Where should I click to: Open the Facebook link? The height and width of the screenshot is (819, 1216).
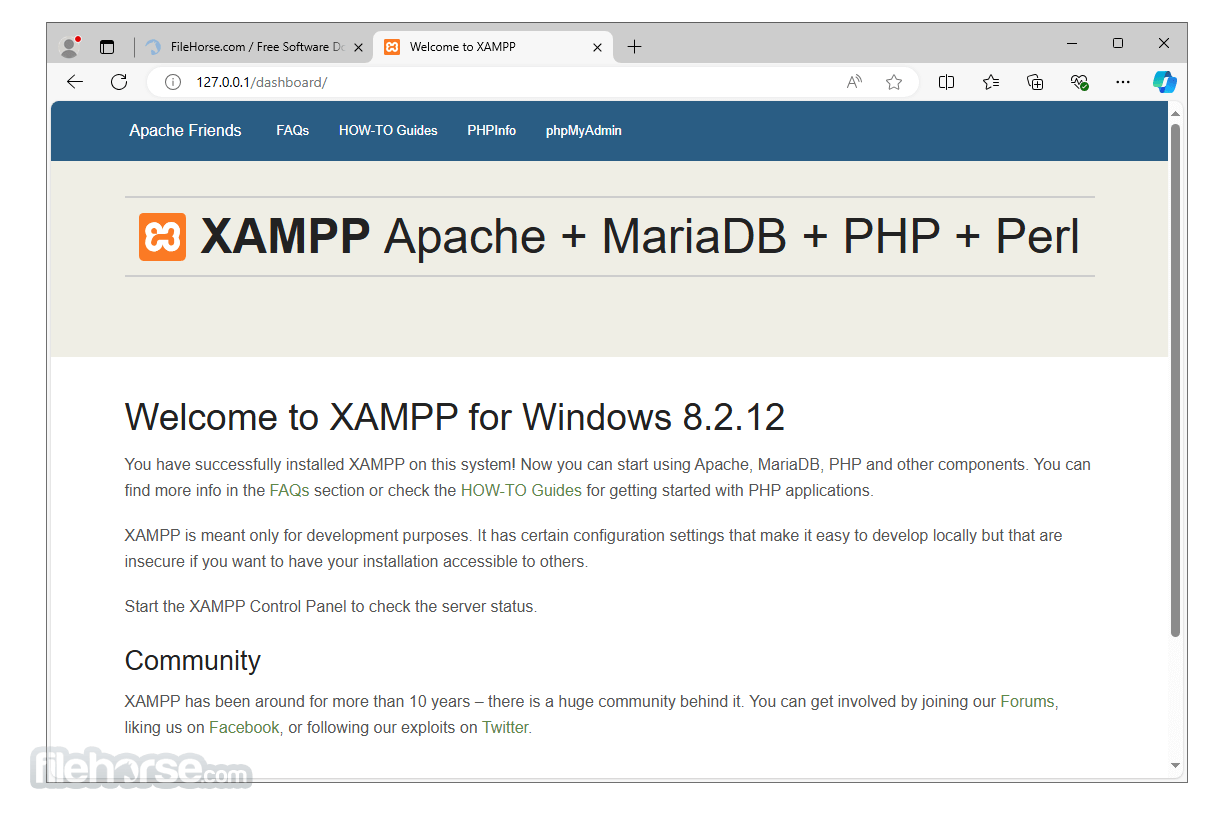[244, 727]
